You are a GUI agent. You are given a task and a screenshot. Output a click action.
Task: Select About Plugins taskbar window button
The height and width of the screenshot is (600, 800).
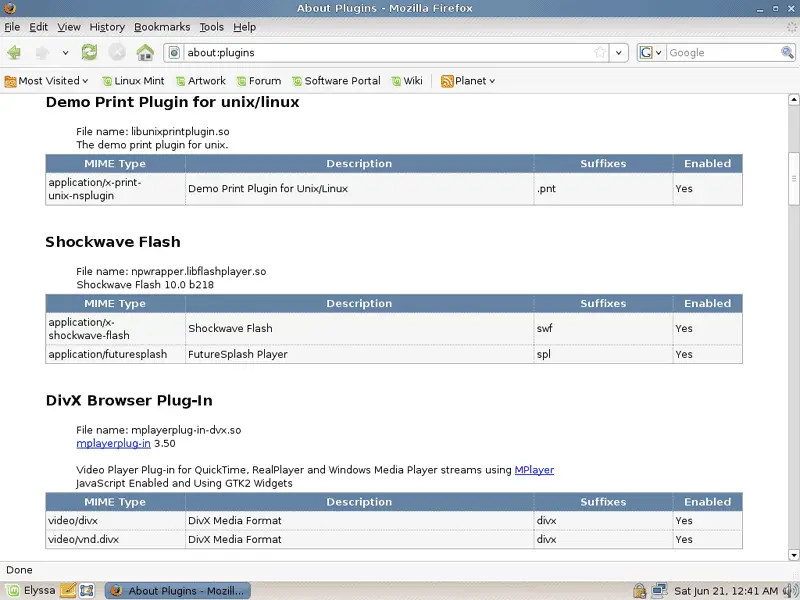tap(178, 591)
